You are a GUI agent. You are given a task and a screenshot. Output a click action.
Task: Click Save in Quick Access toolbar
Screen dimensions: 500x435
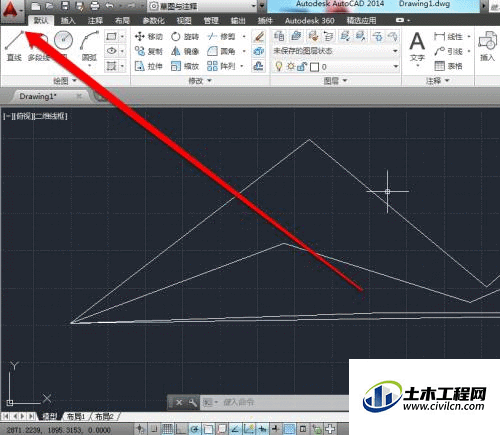click(x=65, y=6)
